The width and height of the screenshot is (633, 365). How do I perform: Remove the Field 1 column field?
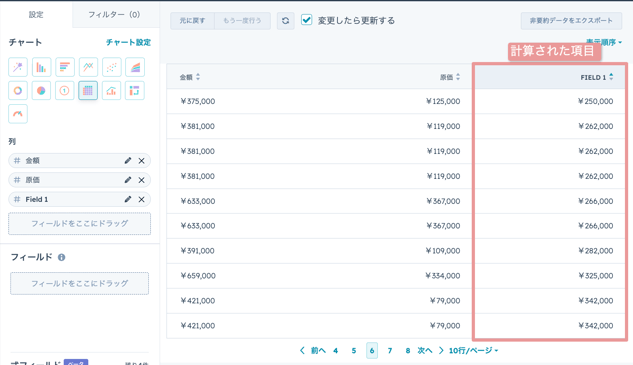[141, 199]
